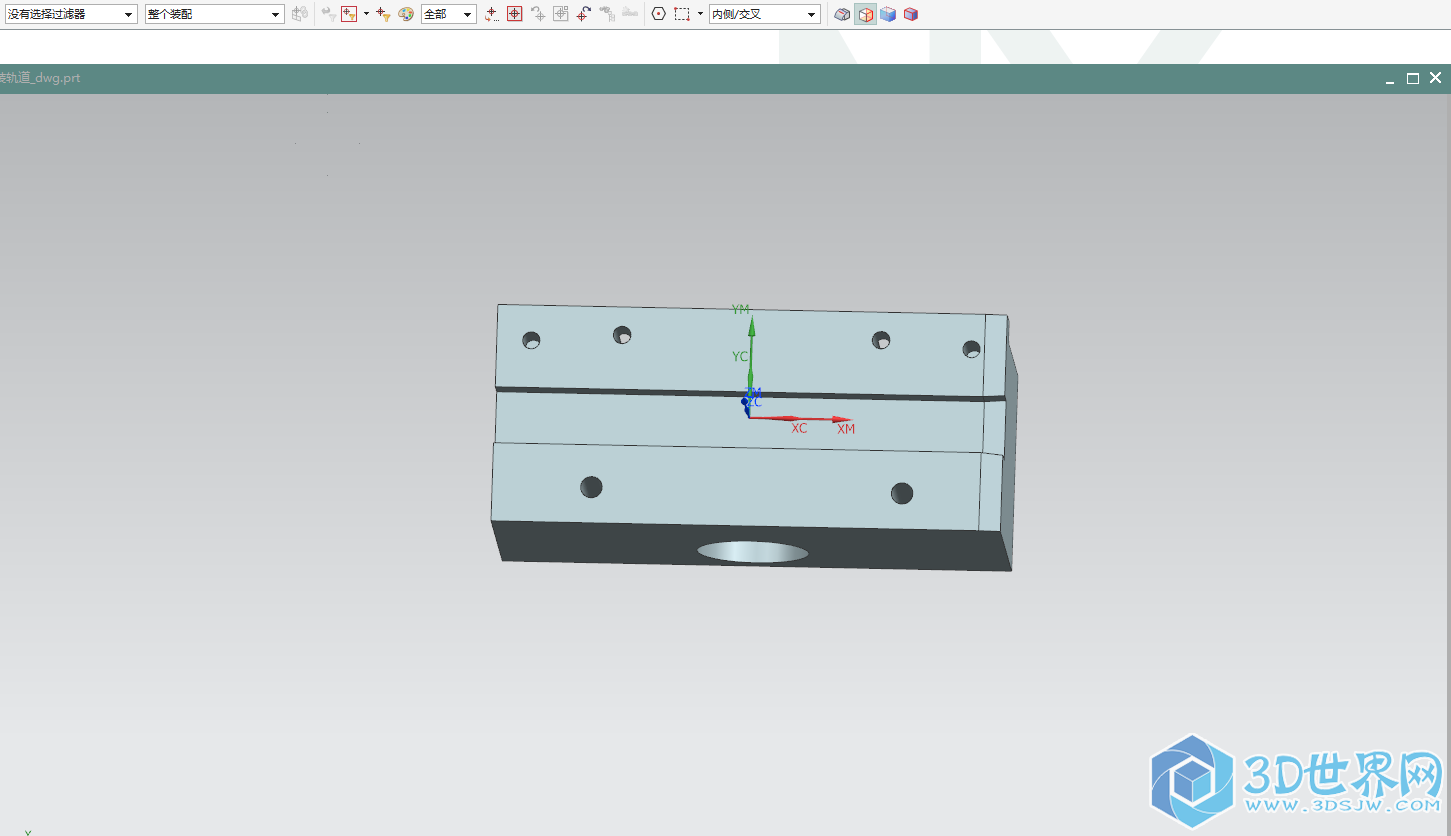Click the large bottom hole of the part
Viewport: 1451px width, 836px height.
click(x=753, y=552)
